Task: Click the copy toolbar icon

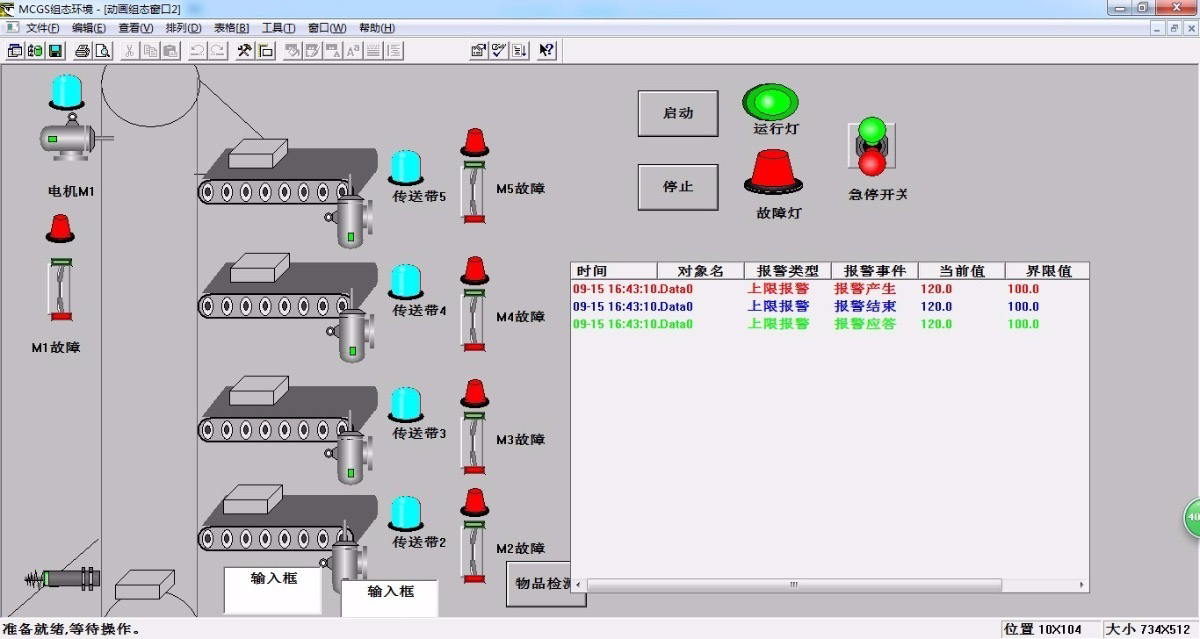Action: pyautogui.click(x=150, y=51)
